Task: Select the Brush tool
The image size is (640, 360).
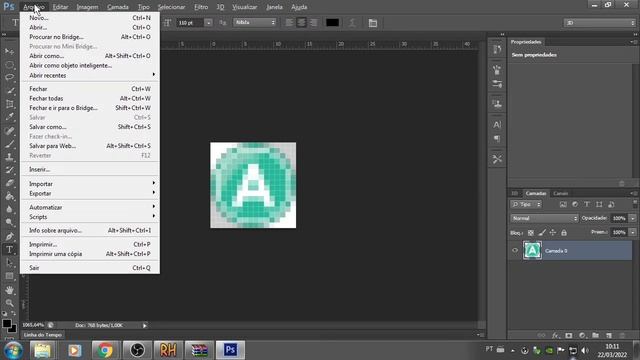Action: click(9, 144)
